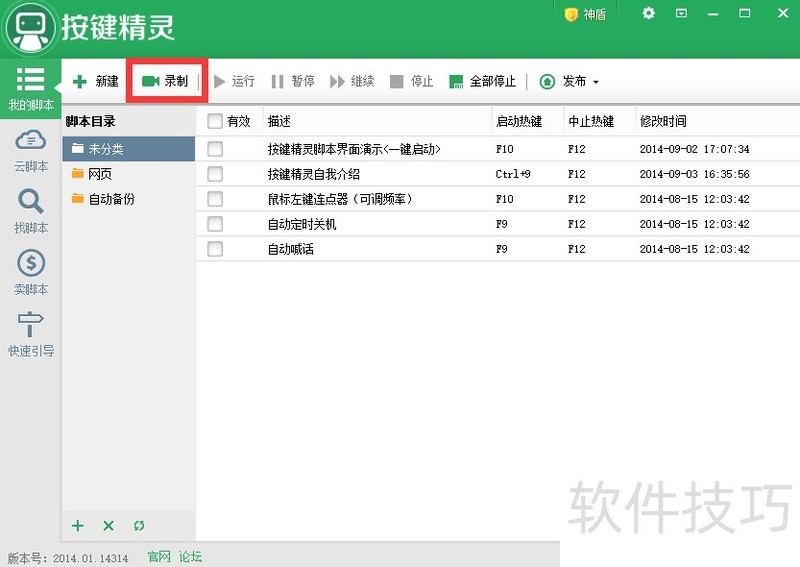Enable checkbox for 按键精灵自我介绍 script
The height and width of the screenshot is (567, 800).
(x=215, y=174)
